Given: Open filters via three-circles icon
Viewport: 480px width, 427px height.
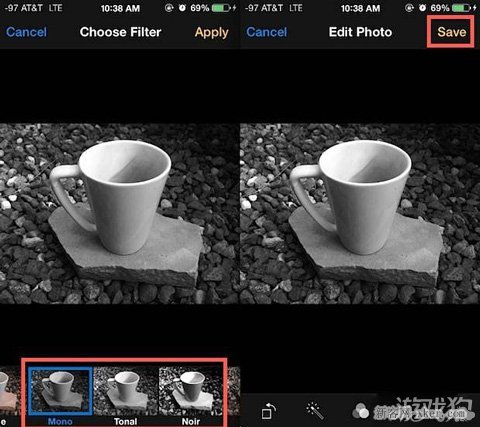Looking at the screenshot, I should [x=360, y=411].
